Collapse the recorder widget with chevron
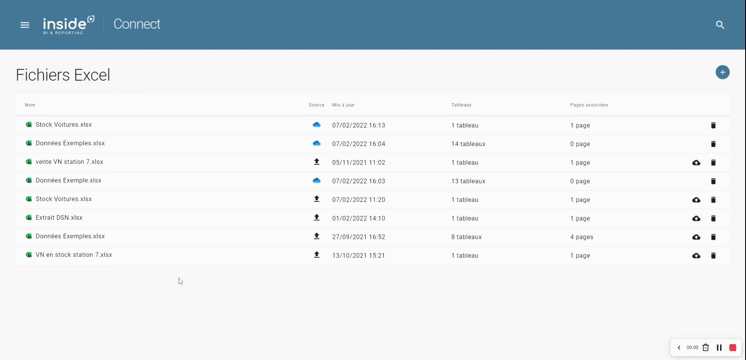 [x=679, y=348]
